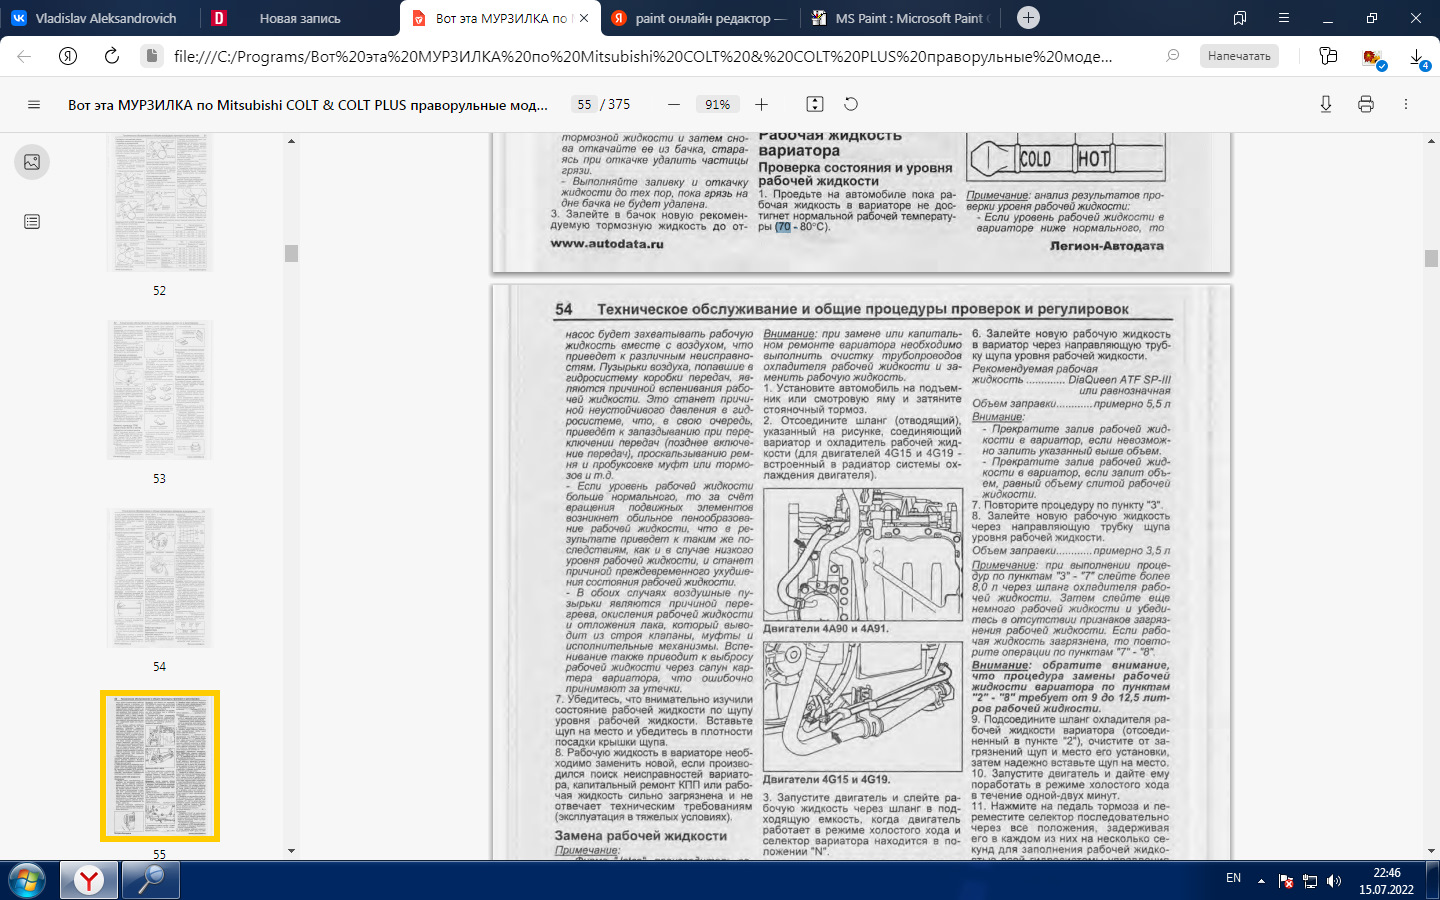
Task: Open page 53 thumbnail
Action: 159,390
